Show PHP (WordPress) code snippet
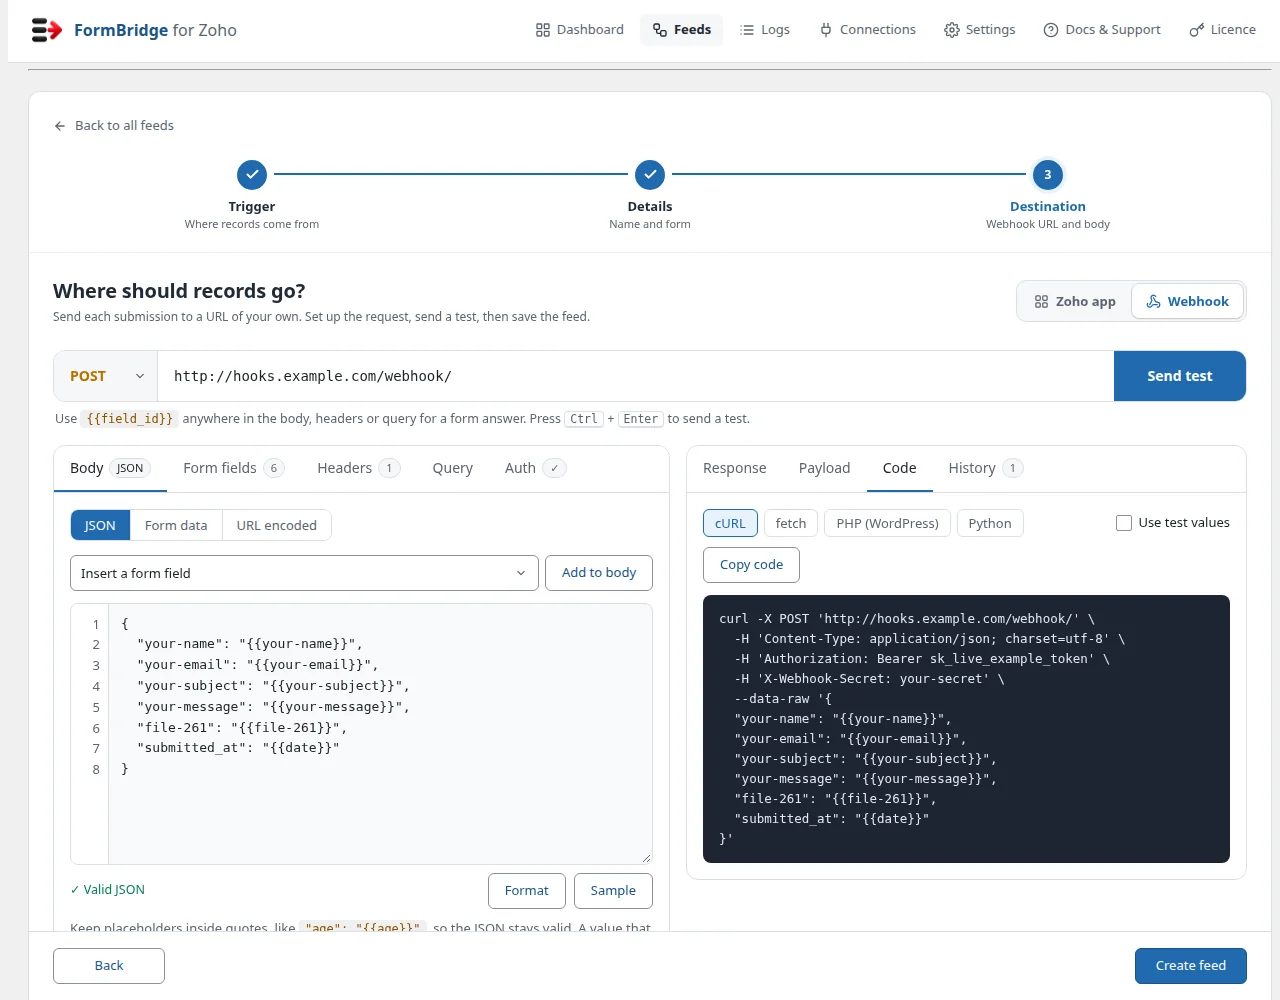 tap(887, 523)
